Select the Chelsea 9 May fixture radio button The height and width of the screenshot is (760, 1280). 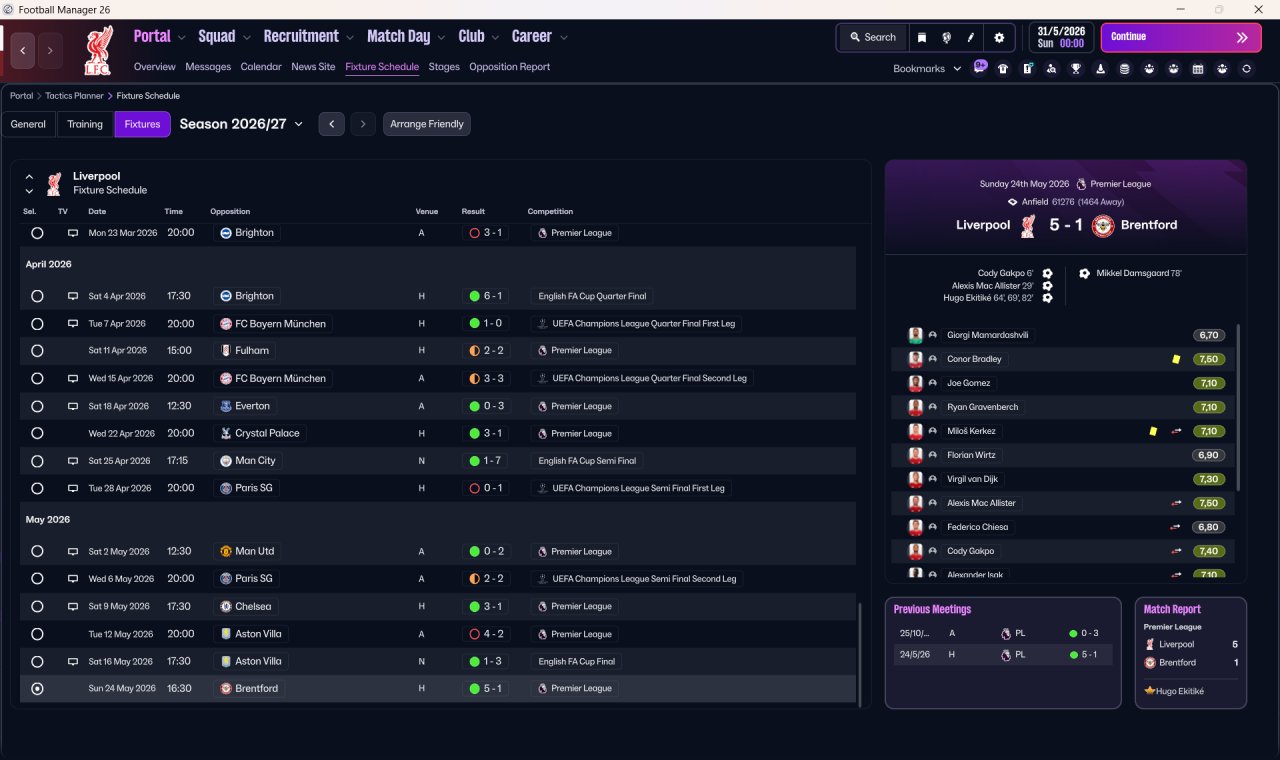click(x=37, y=606)
